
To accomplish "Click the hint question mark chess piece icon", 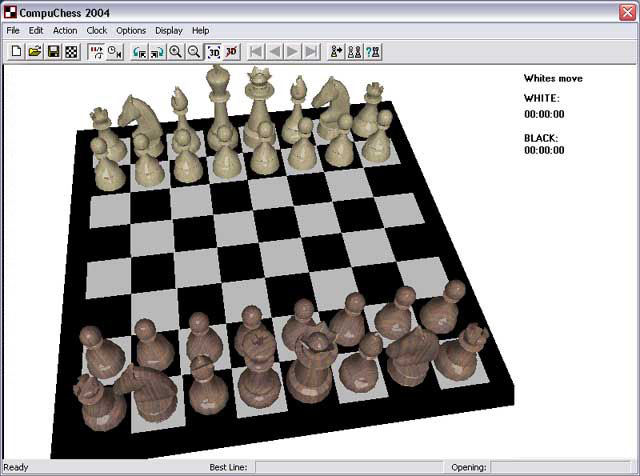I will [x=373, y=51].
